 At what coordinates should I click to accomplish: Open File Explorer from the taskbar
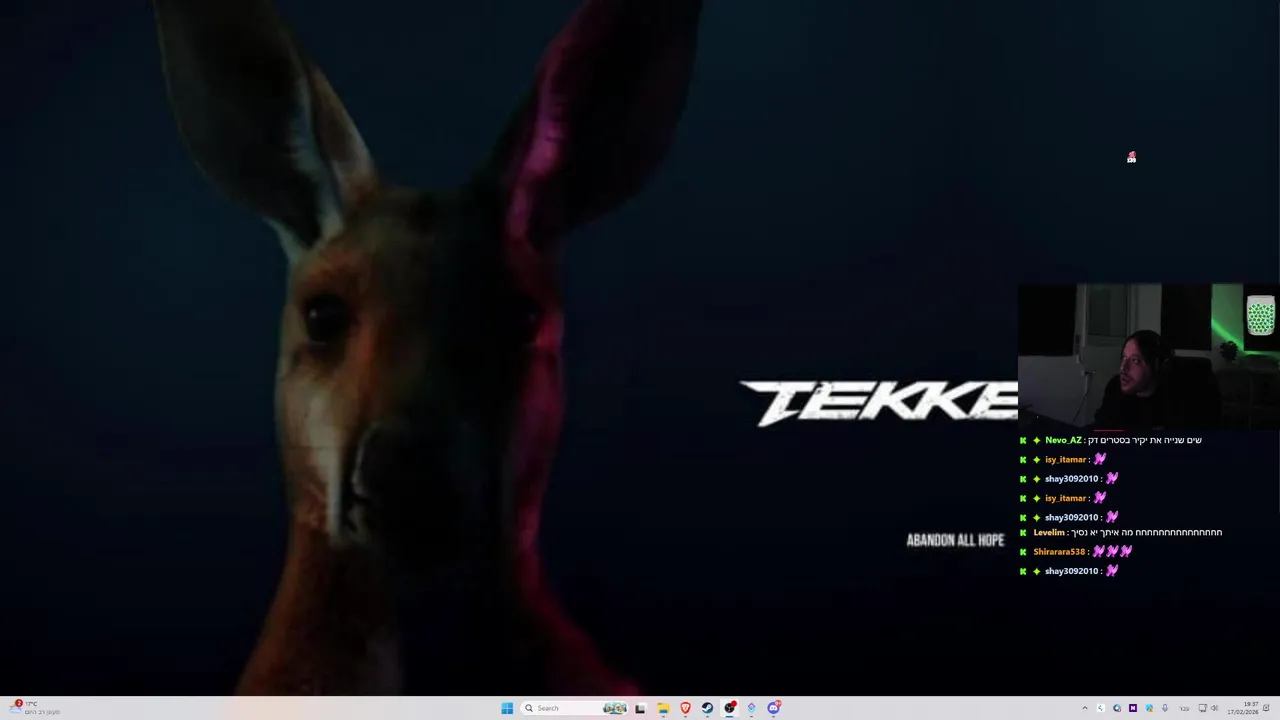point(663,708)
